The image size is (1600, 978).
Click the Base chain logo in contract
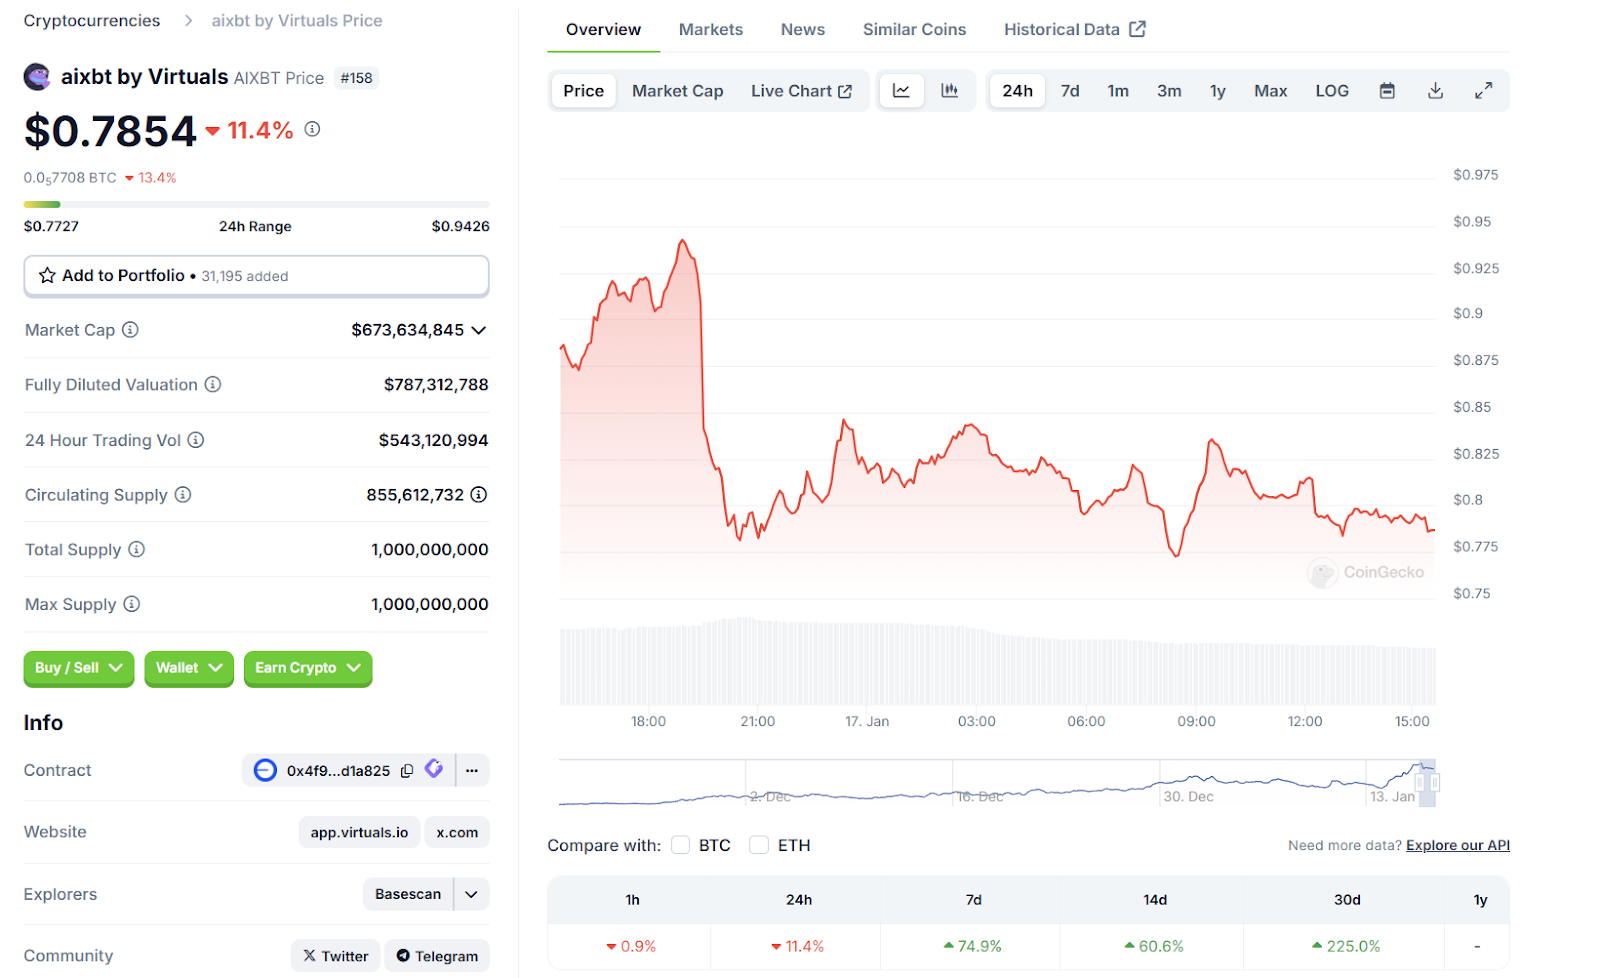click(x=265, y=770)
